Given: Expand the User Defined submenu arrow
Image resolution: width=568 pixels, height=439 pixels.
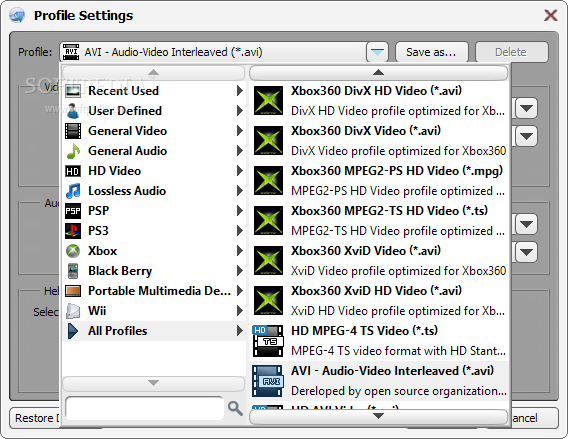Looking at the screenshot, I should point(239,110).
